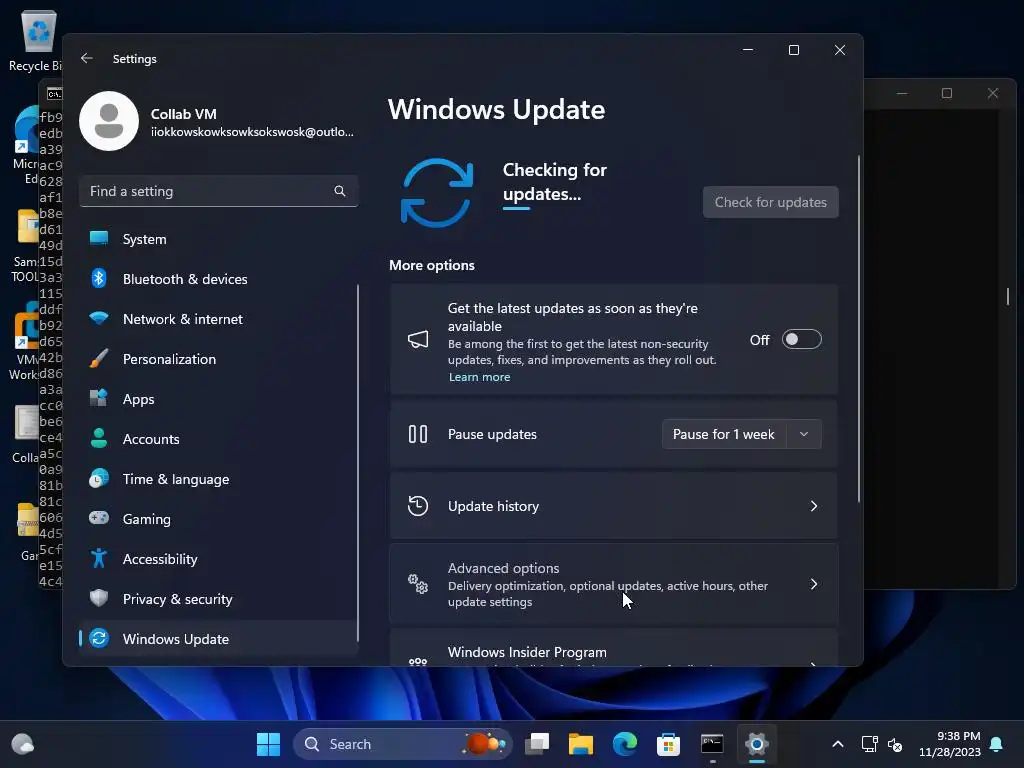
Task: Open Advanced options via its chevron
Action: [x=814, y=584]
